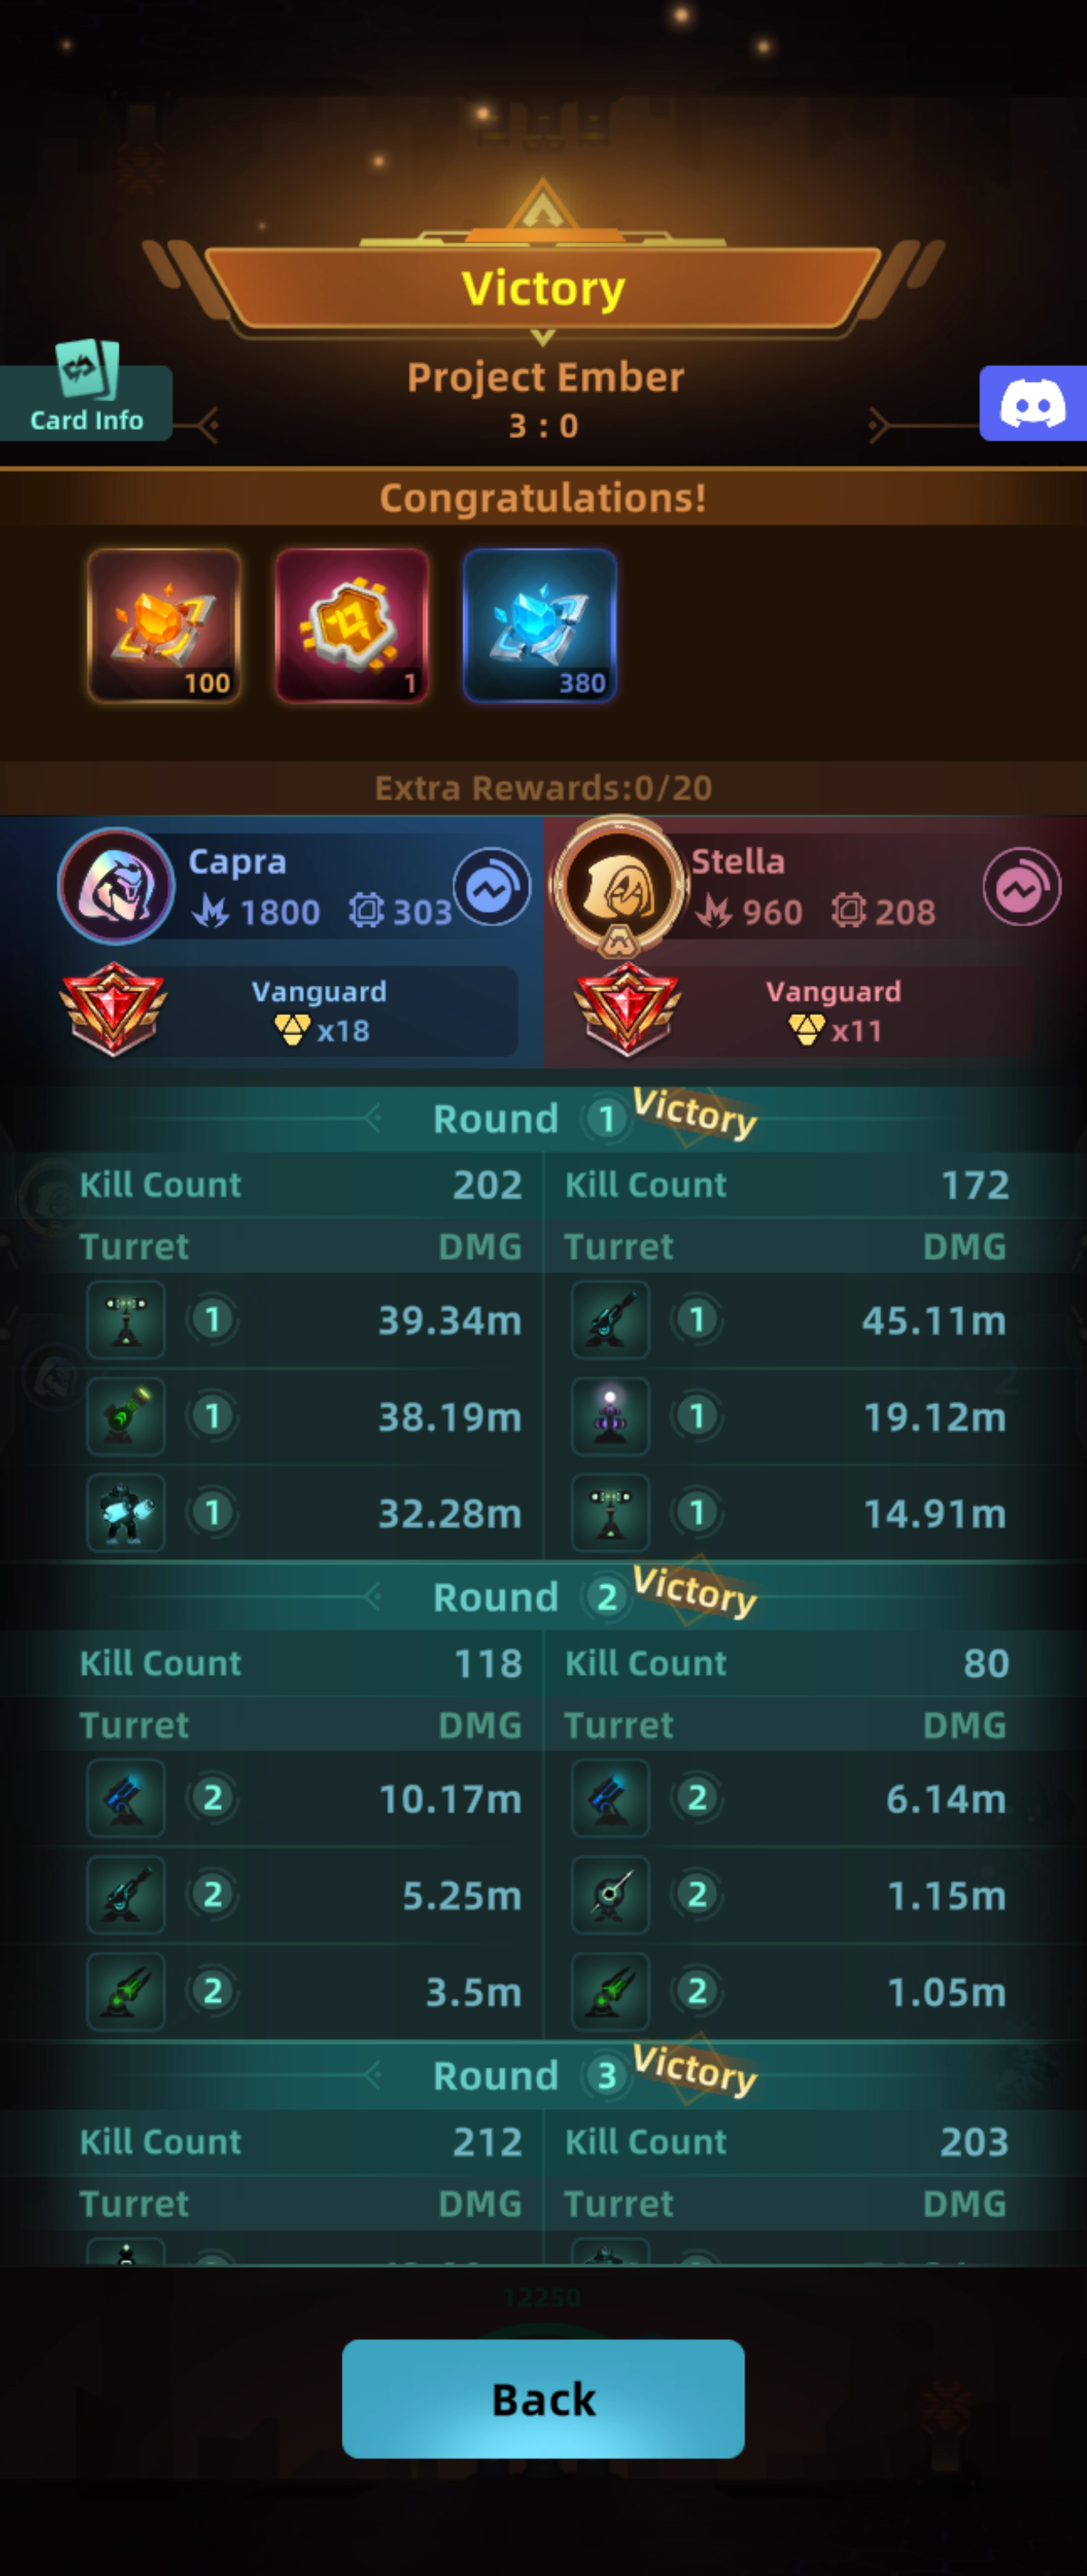Select Stella's 1.15m round 2 turret

(610, 1894)
